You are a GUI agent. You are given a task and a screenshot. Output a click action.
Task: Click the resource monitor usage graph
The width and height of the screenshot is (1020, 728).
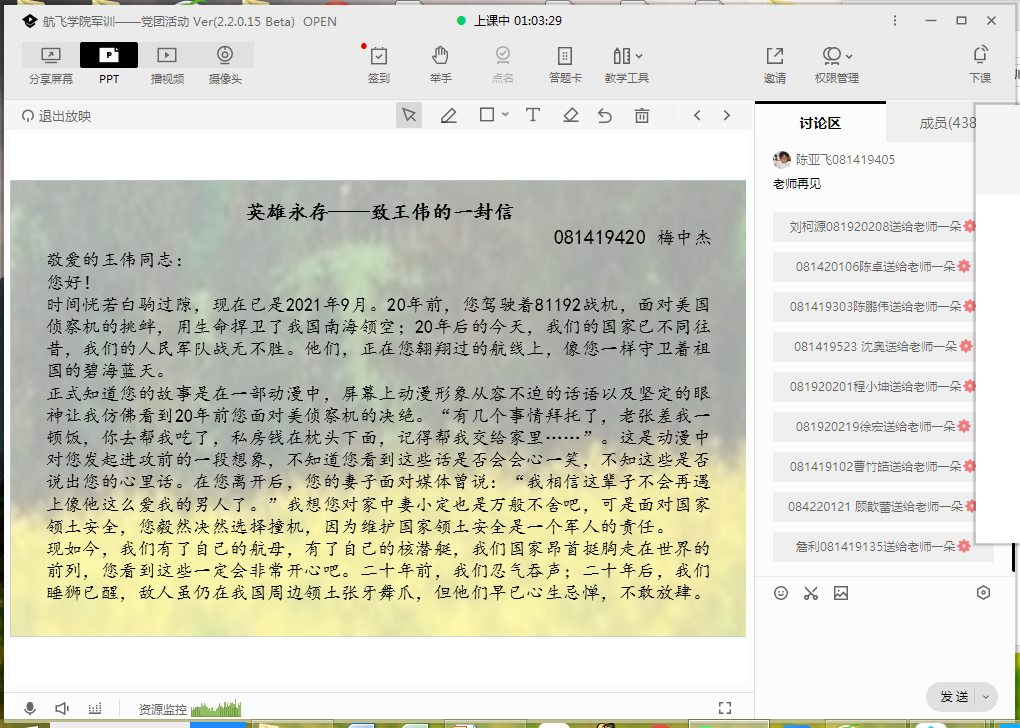(x=215, y=708)
